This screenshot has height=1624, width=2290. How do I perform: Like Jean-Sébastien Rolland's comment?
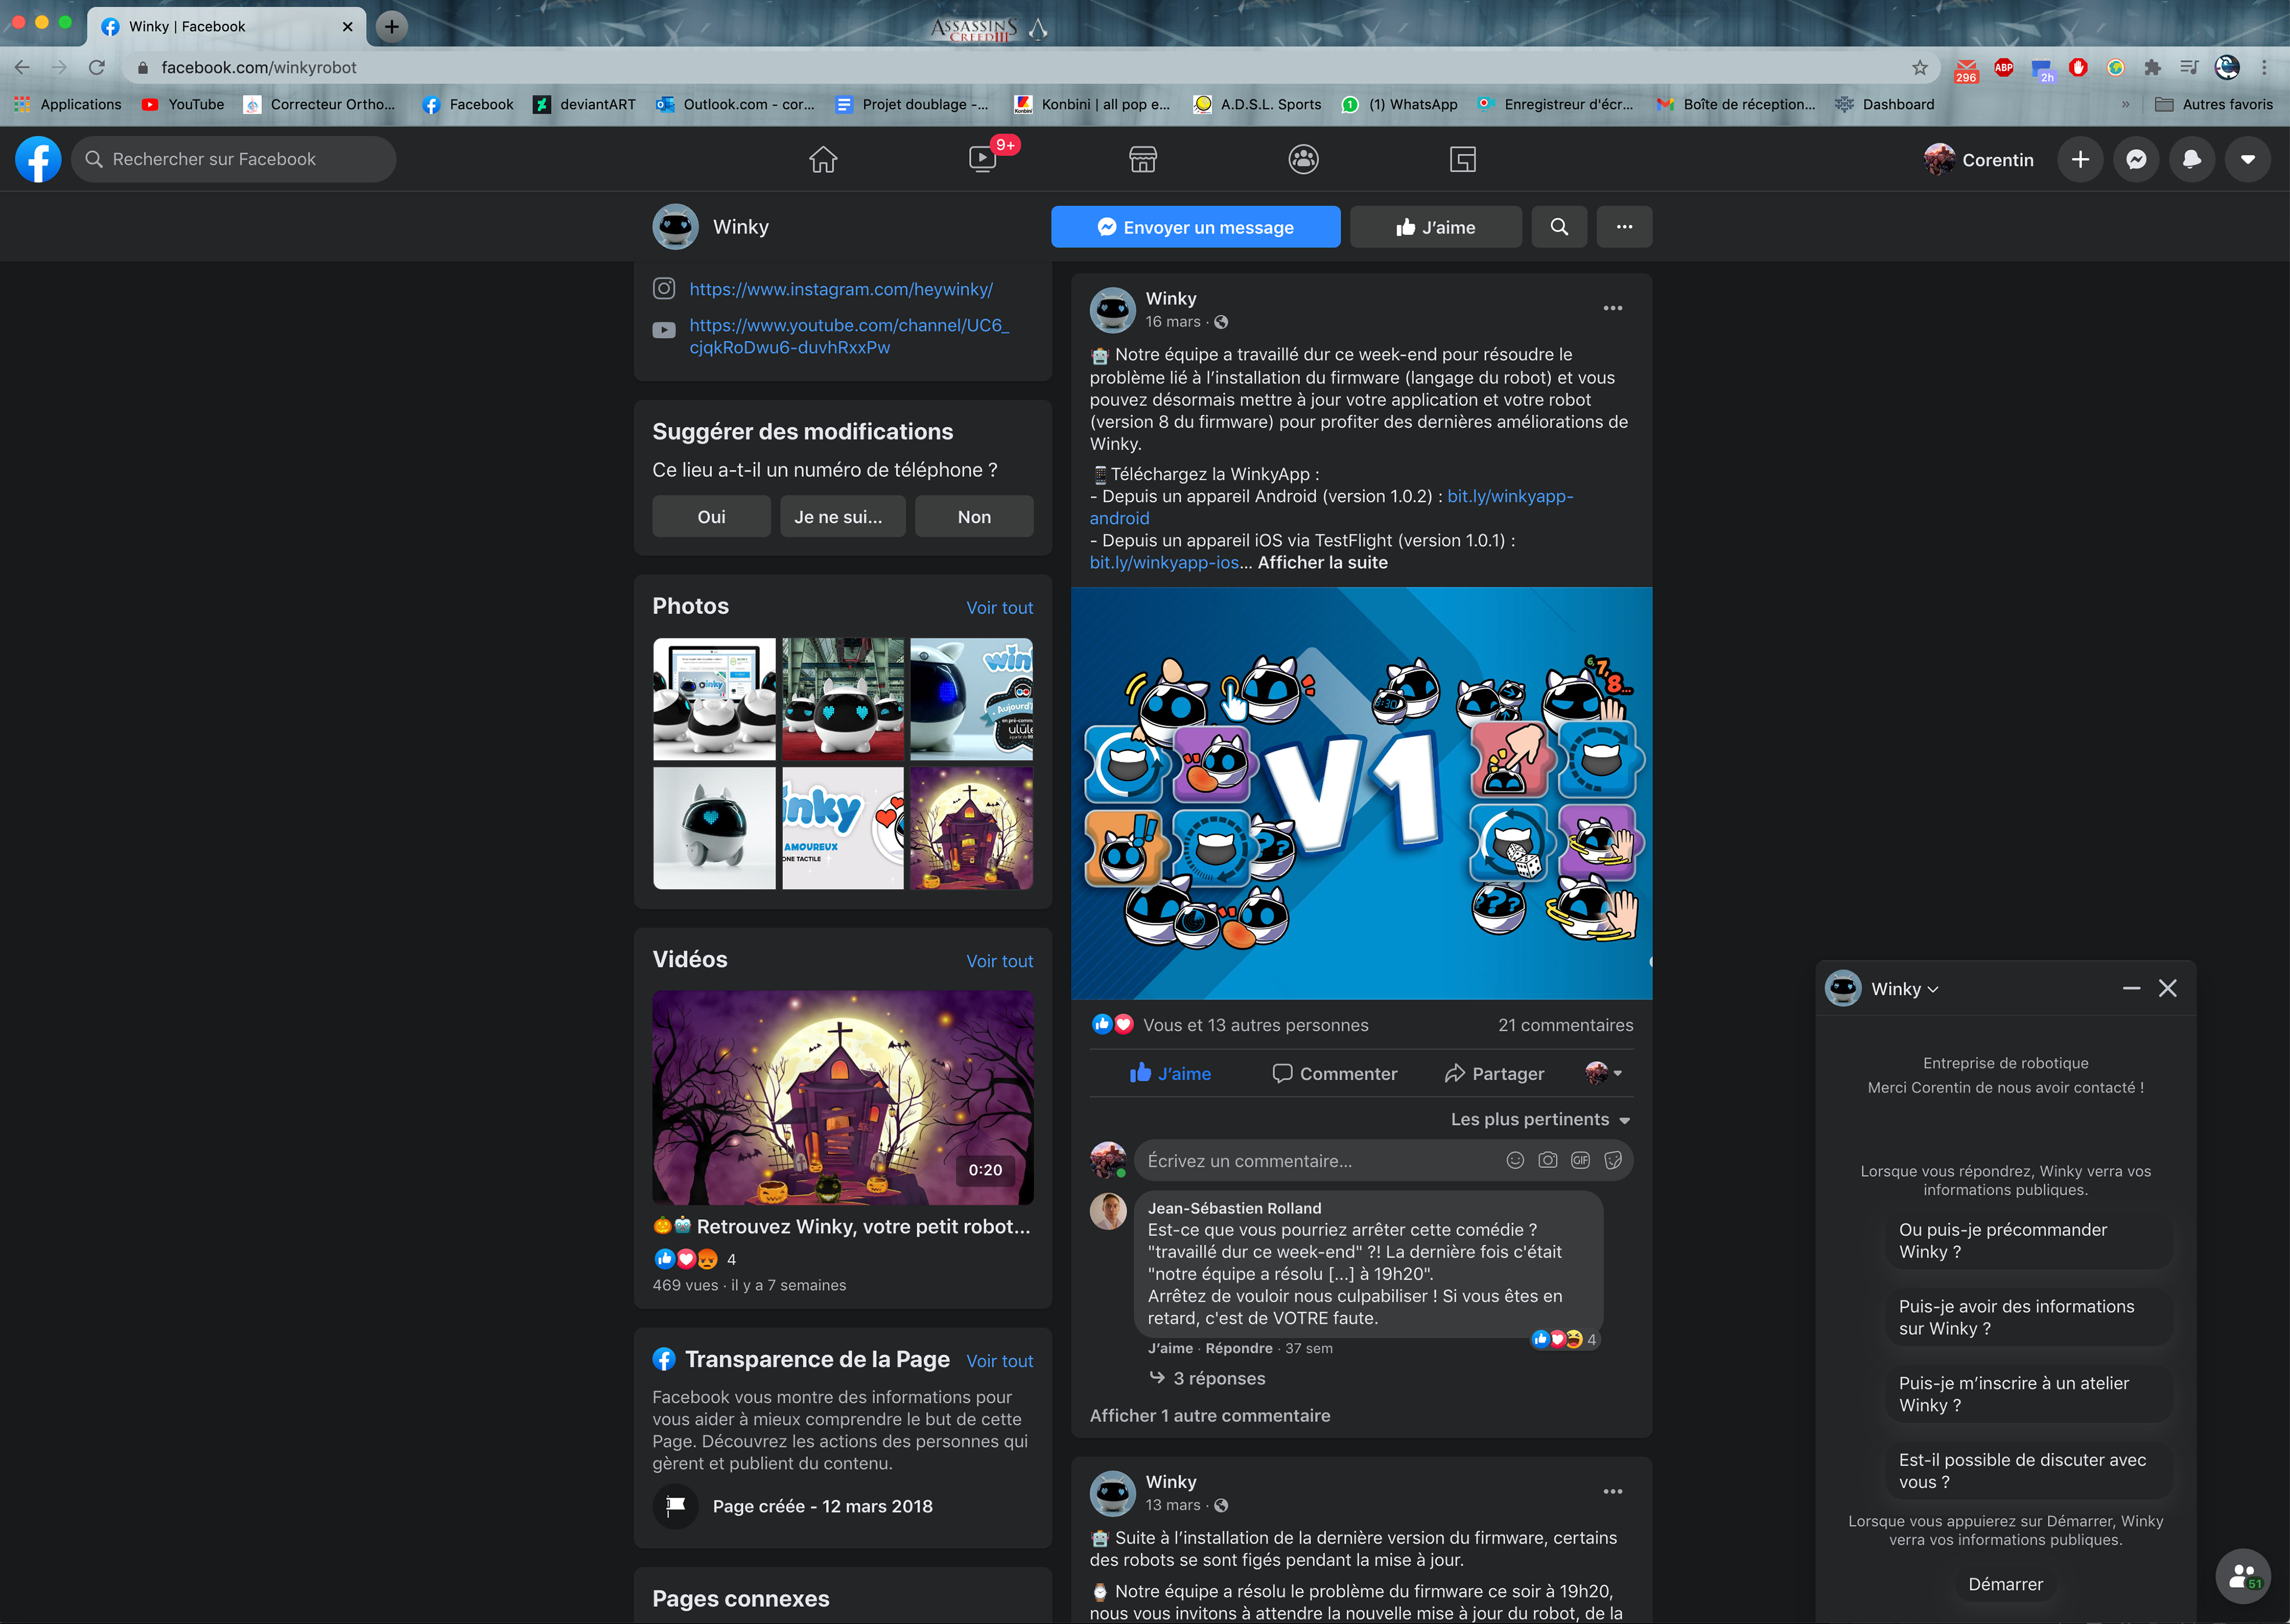point(1170,1348)
